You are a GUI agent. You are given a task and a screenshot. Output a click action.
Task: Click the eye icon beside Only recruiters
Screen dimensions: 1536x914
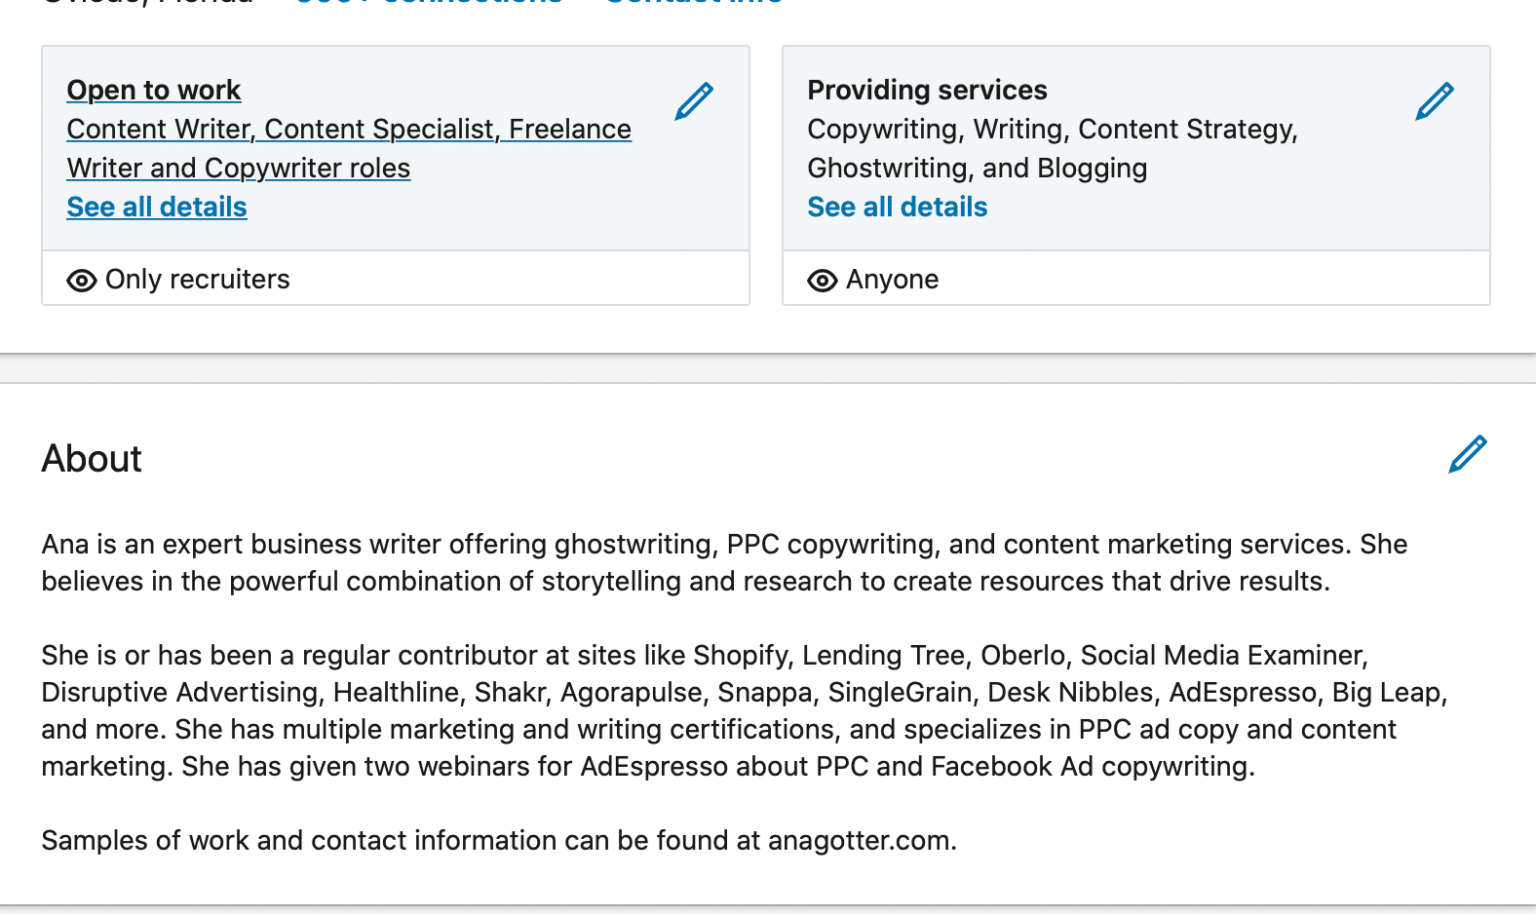pyautogui.click(x=81, y=281)
